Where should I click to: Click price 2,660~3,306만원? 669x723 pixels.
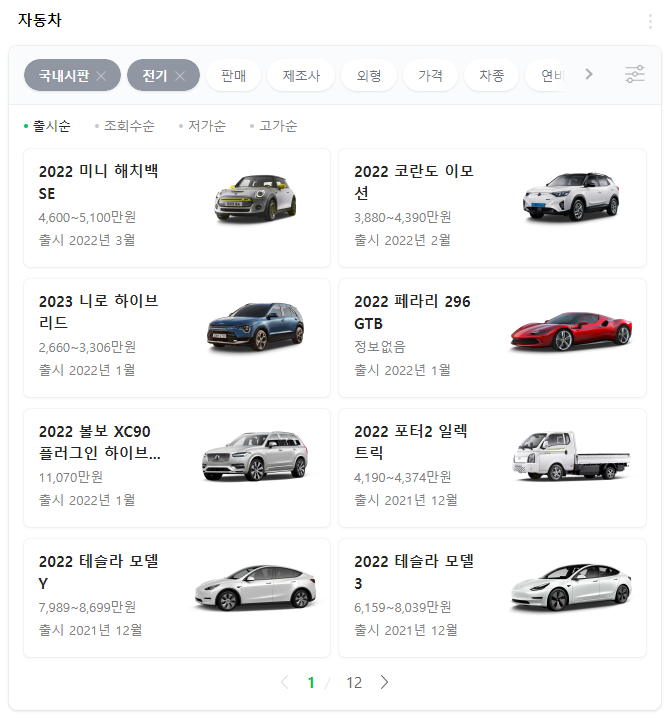coord(87,347)
